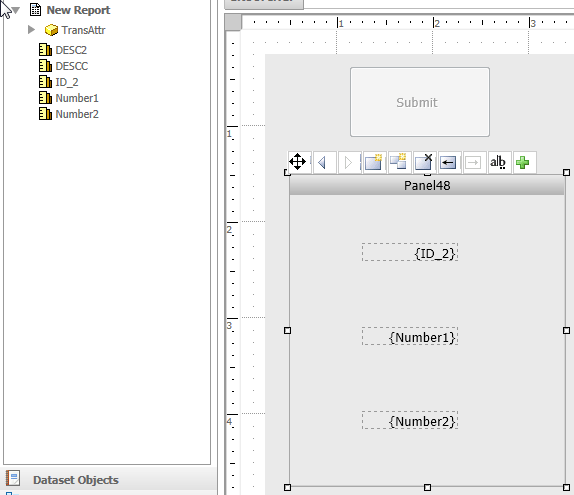574x495 pixels.
Task: Select Number1 label in dataset tree
Action: tap(77, 98)
